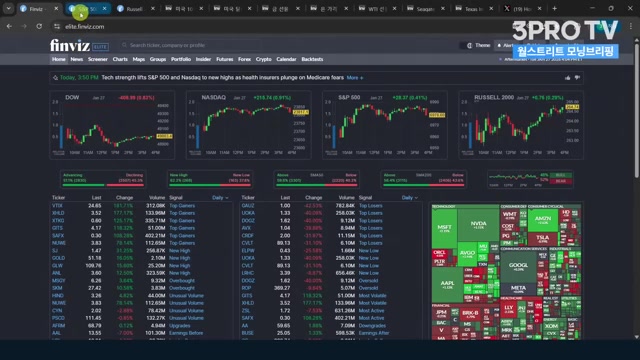The height and width of the screenshot is (360, 640).
Task: Open the Backtests menu item
Action: 312,59
